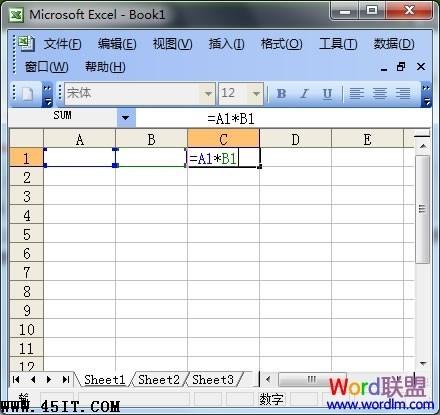Align text left
This screenshot has height=415, width=440.
click(356, 94)
